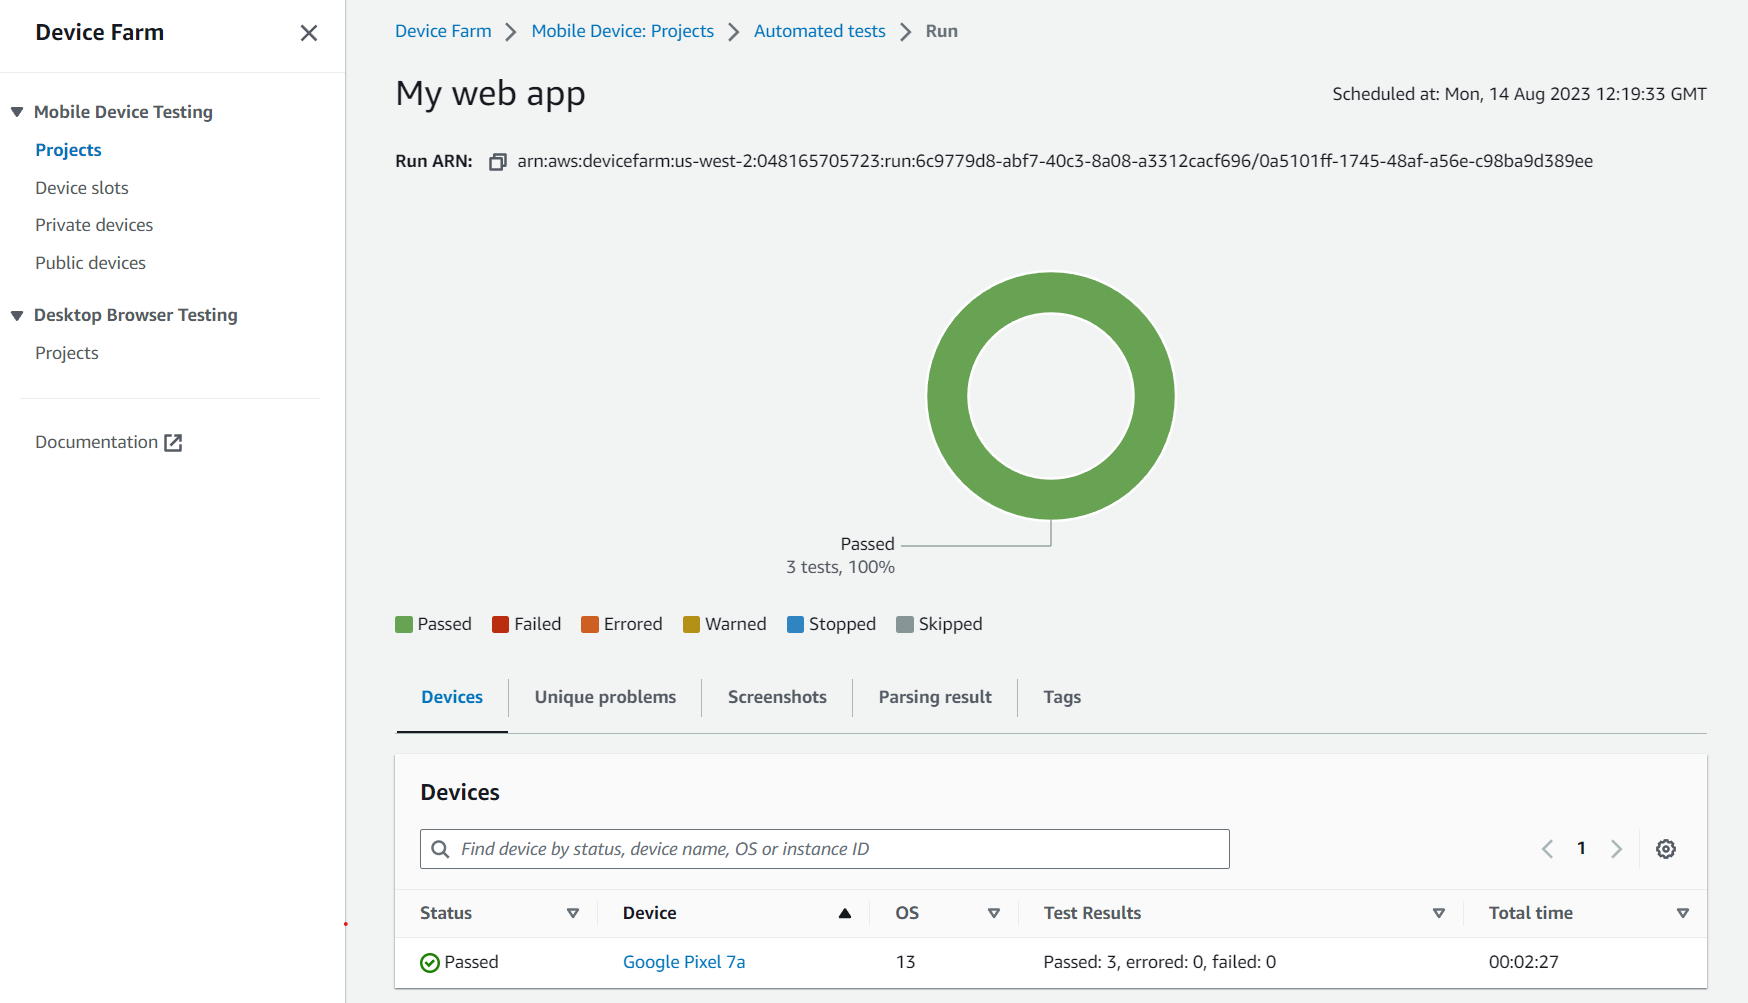
Task: Close the Device Farm sidebar
Action: [x=309, y=33]
